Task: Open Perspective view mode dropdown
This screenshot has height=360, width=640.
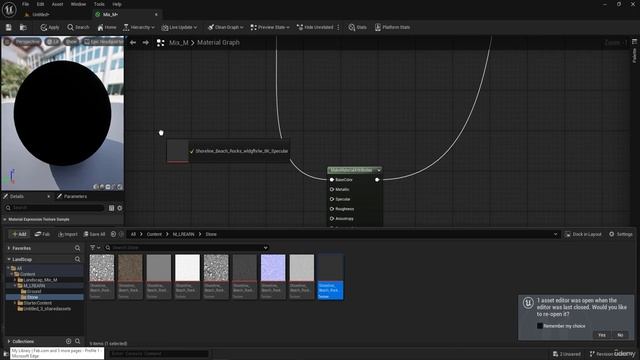Action: pyautogui.click(x=28, y=42)
